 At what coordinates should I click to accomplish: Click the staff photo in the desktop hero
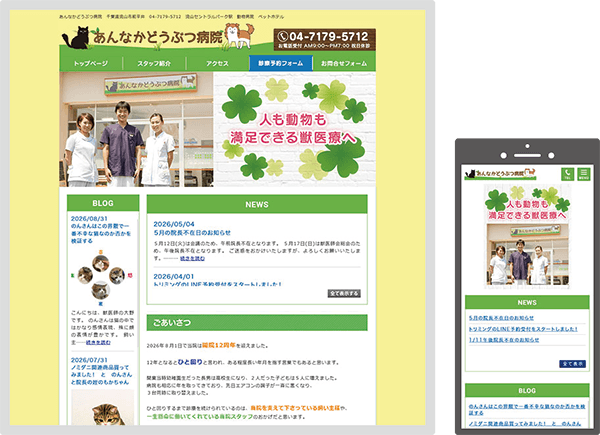136,129
